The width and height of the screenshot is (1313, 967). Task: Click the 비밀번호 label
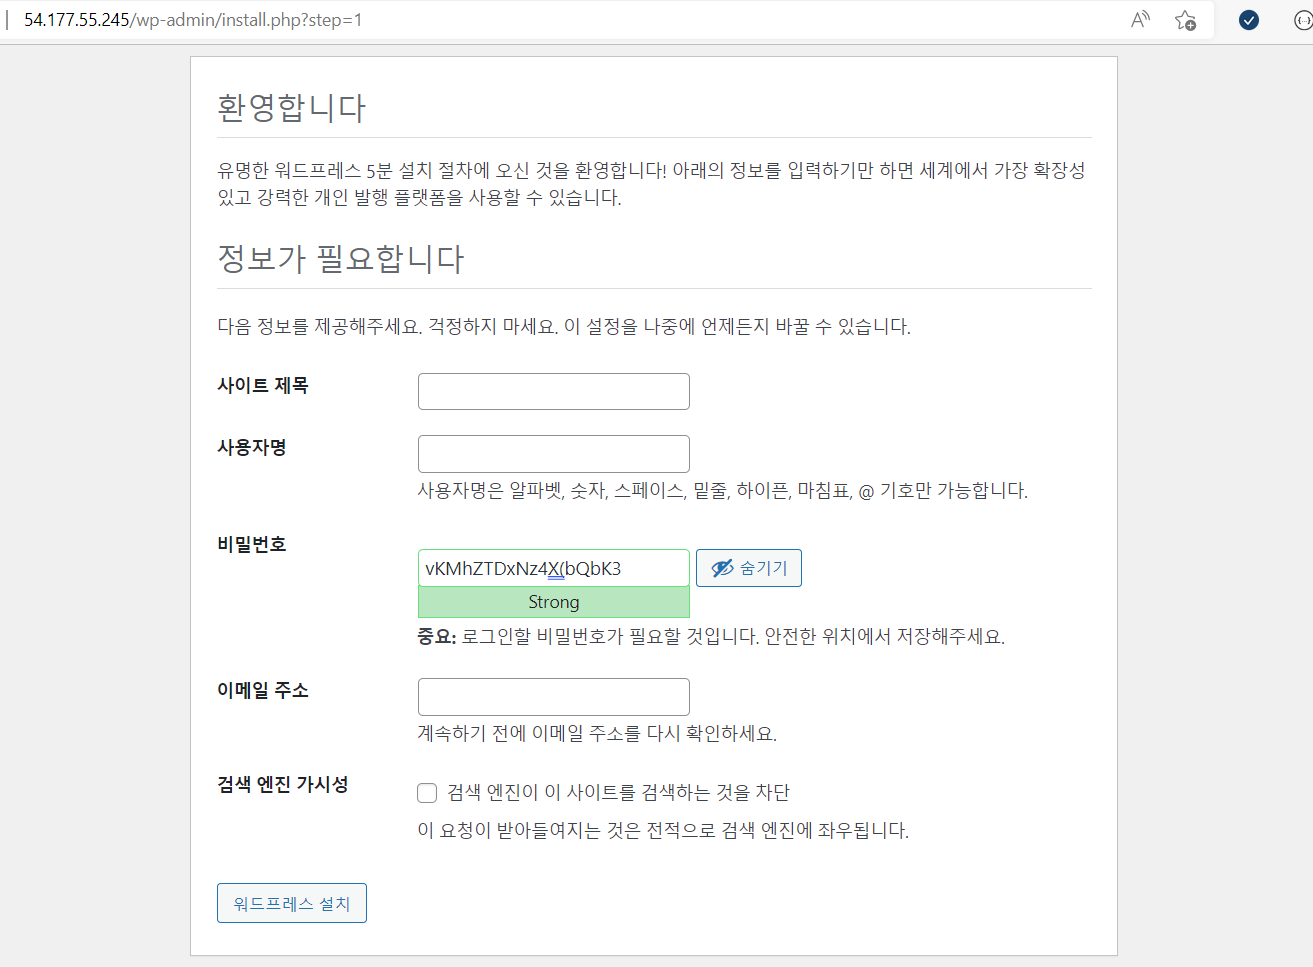[x=252, y=544]
